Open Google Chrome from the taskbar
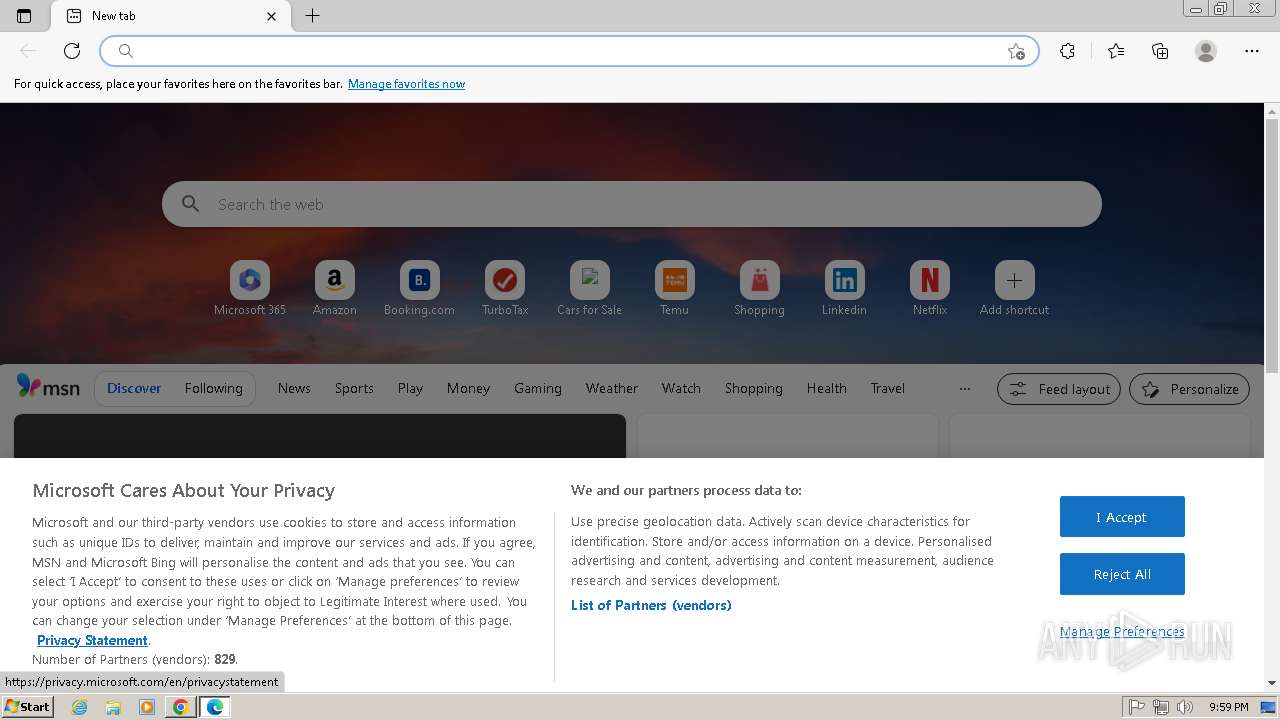This screenshot has height=720, width=1280. pyautogui.click(x=180, y=707)
